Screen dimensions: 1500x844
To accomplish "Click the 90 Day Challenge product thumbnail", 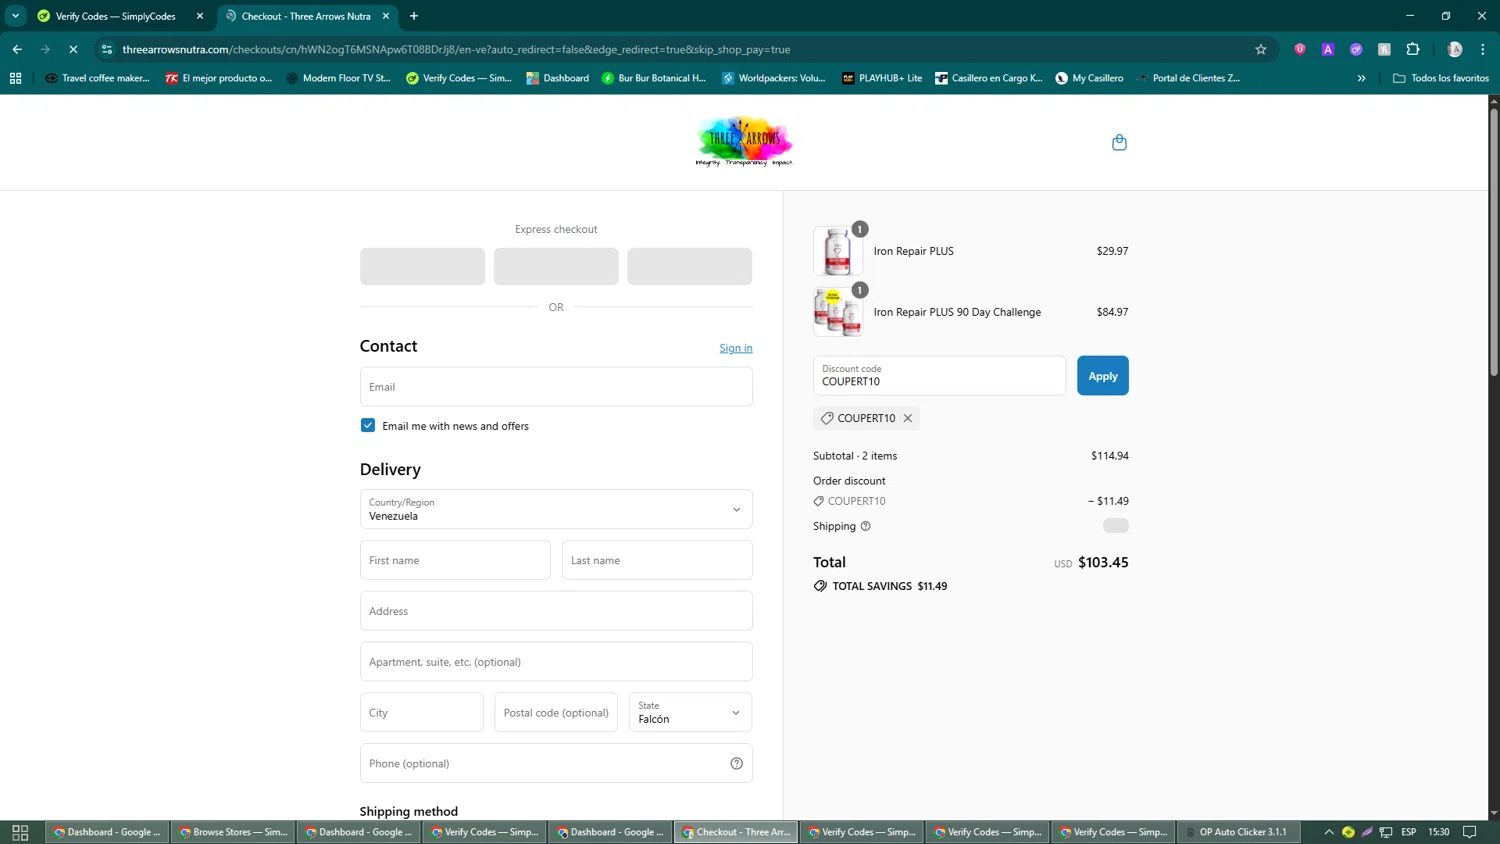I will point(838,312).
